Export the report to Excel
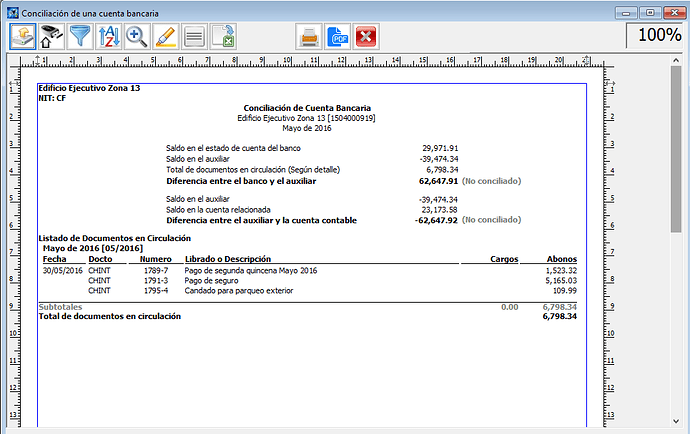The width and height of the screenshot is (690, 434). [224, 38]
